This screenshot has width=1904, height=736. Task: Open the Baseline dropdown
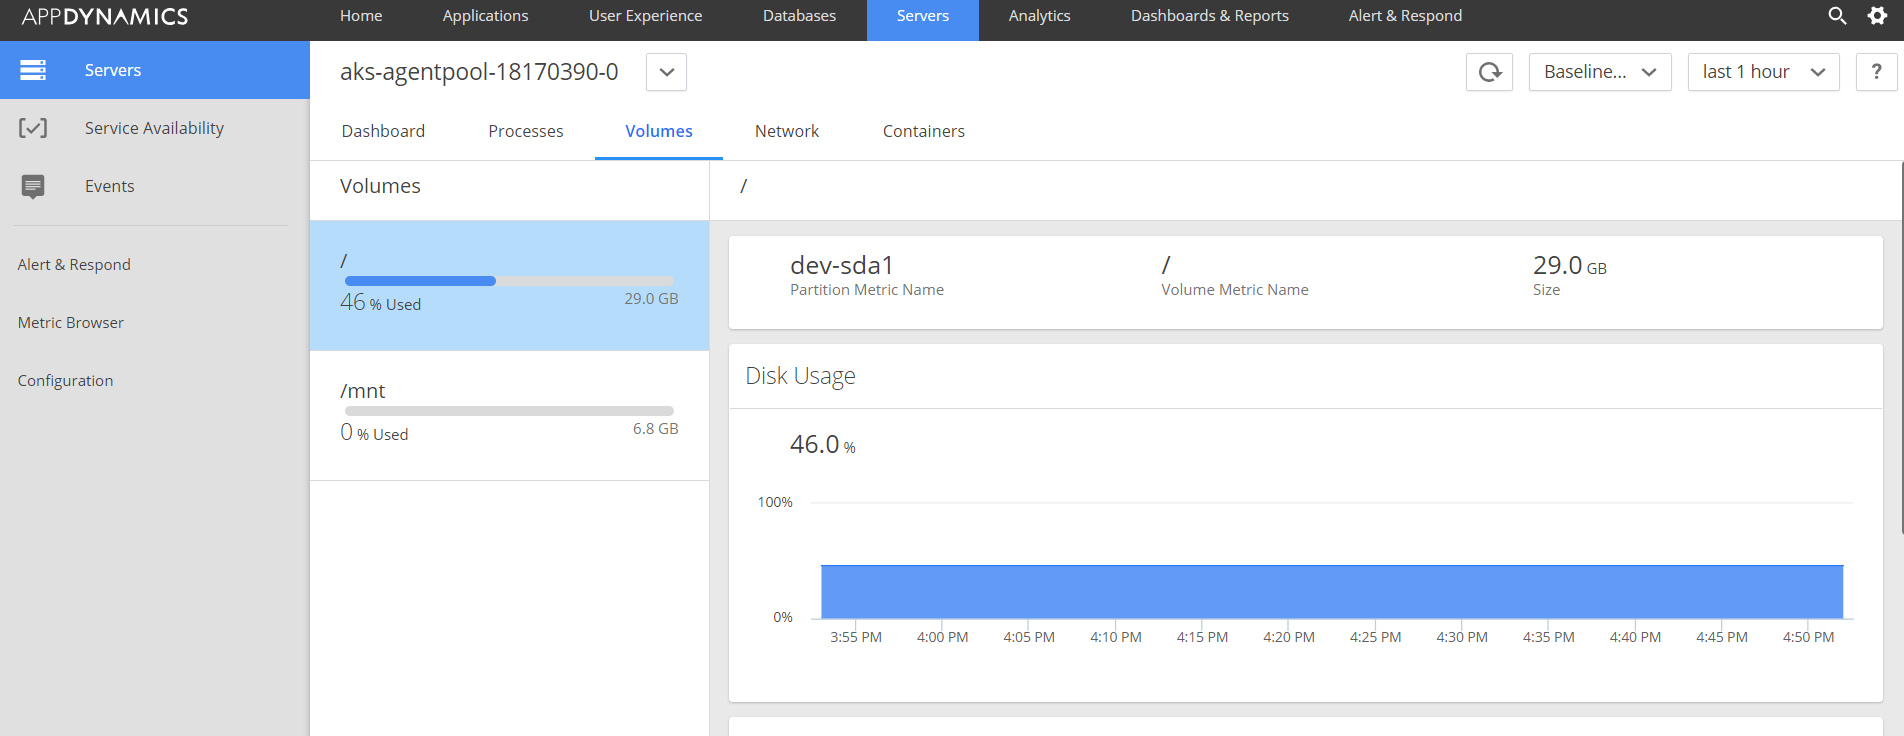(x=1599, y=72)
